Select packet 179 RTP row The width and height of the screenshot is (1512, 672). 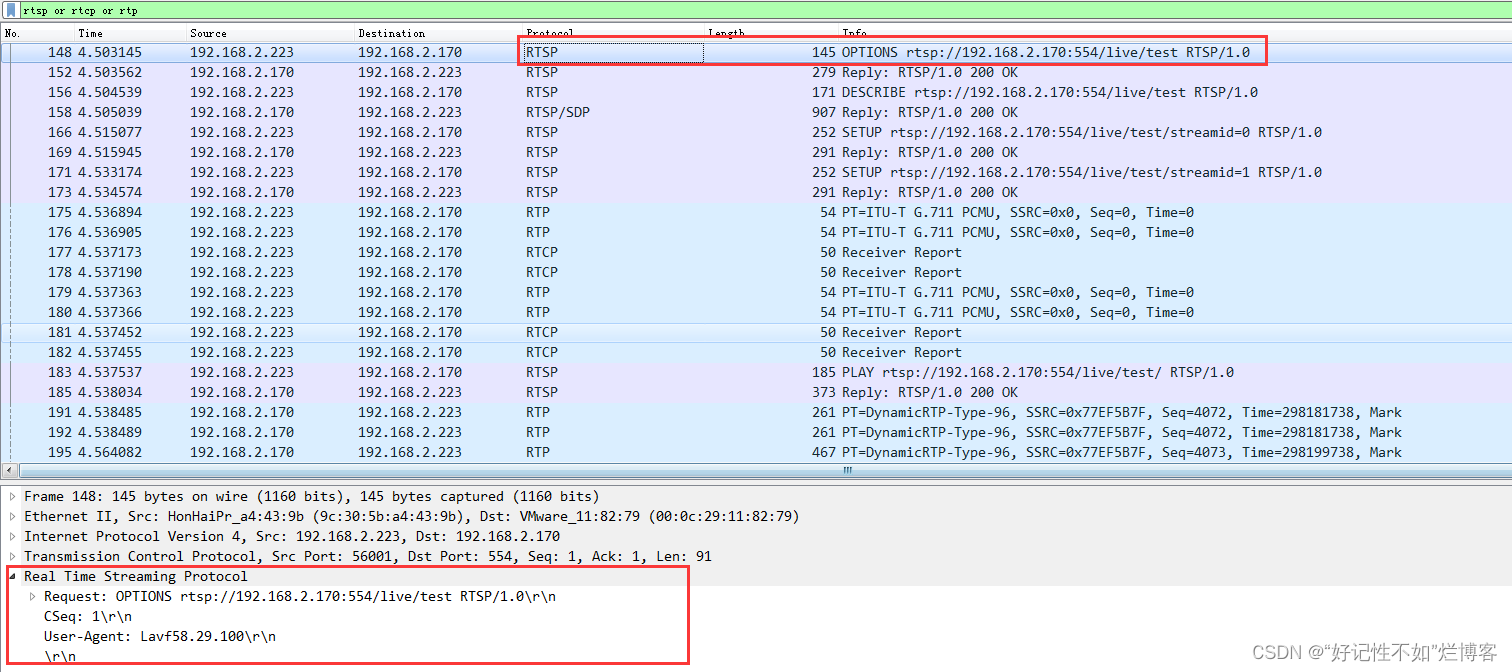756,292
